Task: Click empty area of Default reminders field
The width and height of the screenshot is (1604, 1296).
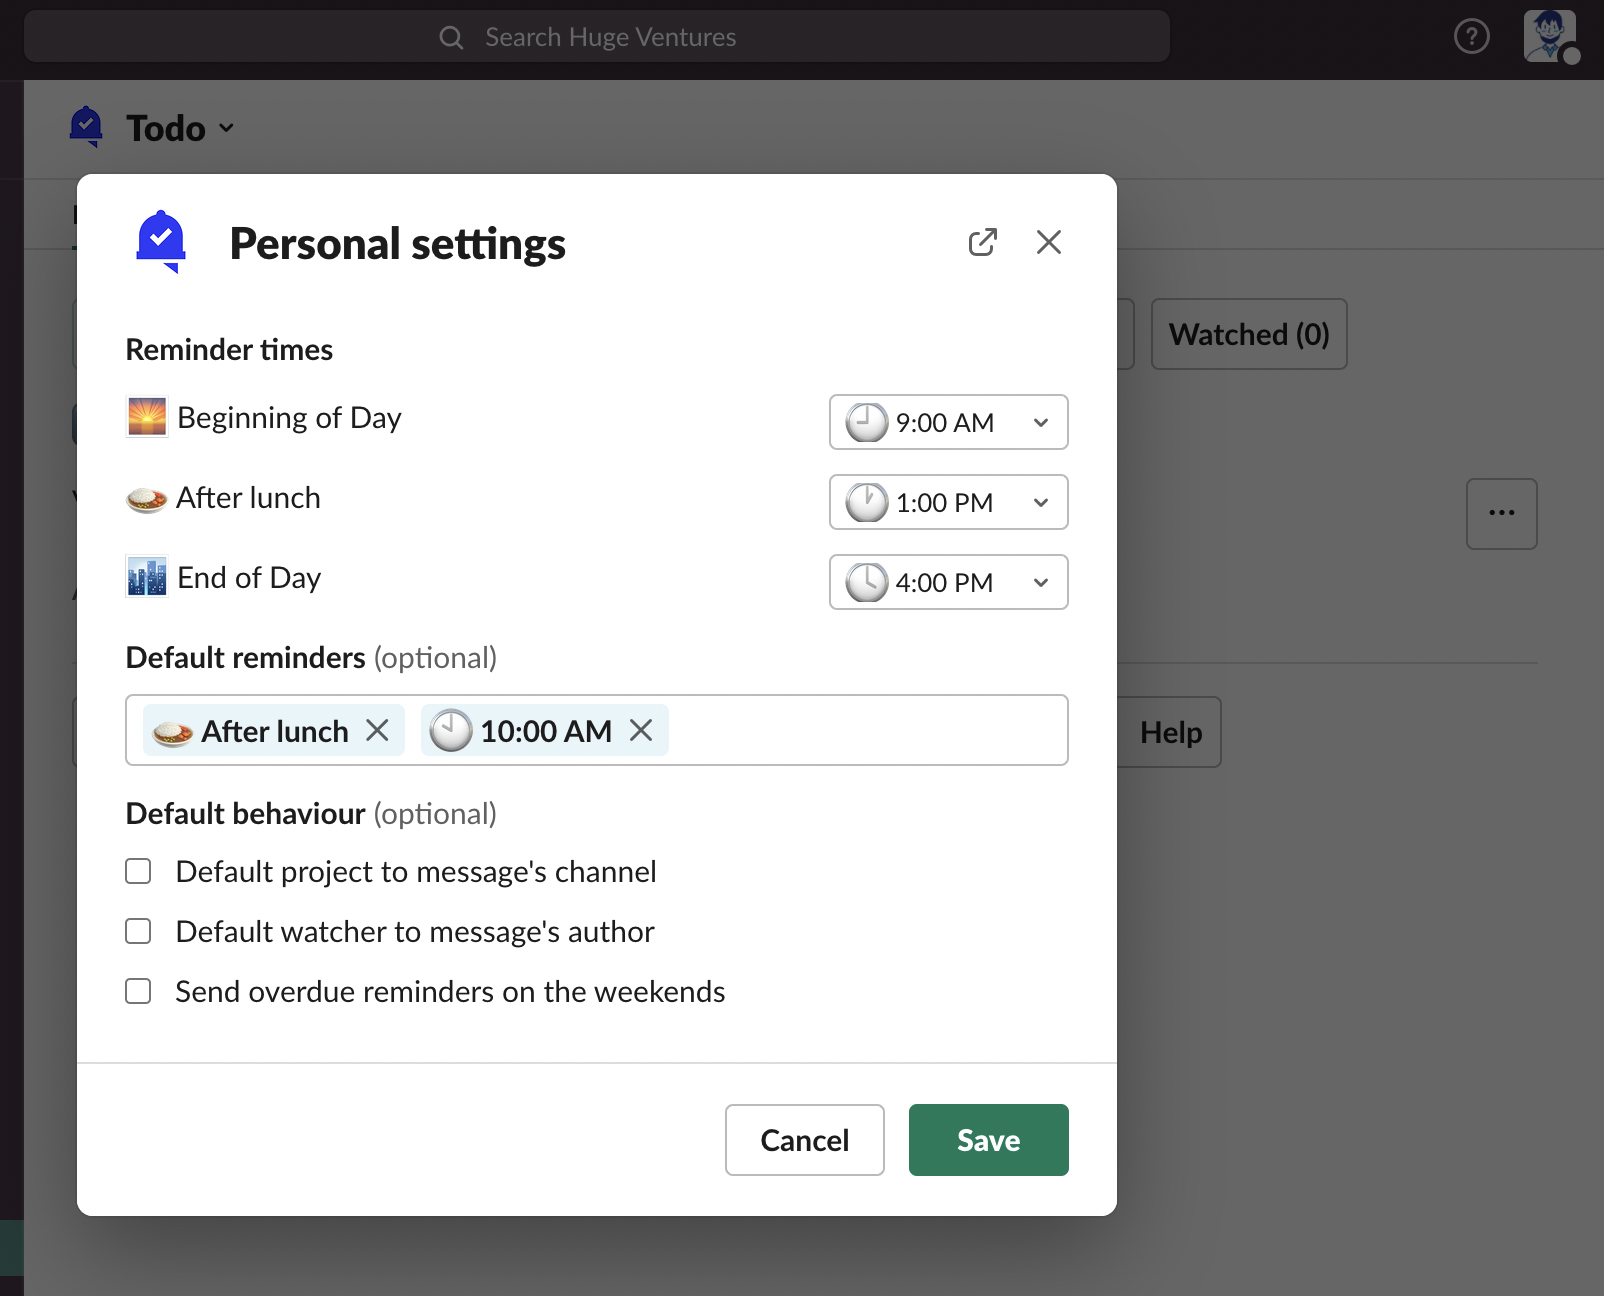Action: pyautogui.click(x=865, y=731)
